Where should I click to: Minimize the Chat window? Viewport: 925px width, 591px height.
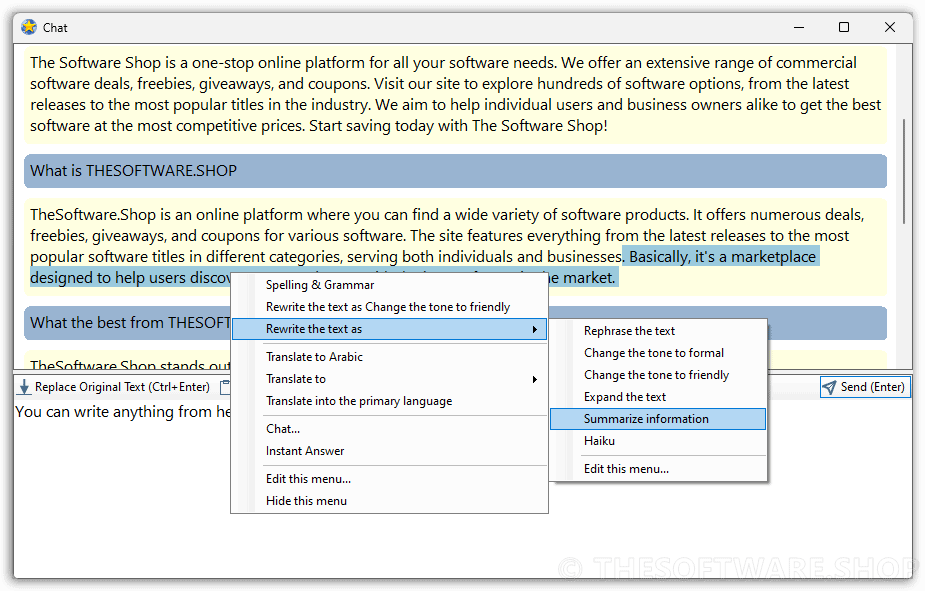tap(799, 27)
